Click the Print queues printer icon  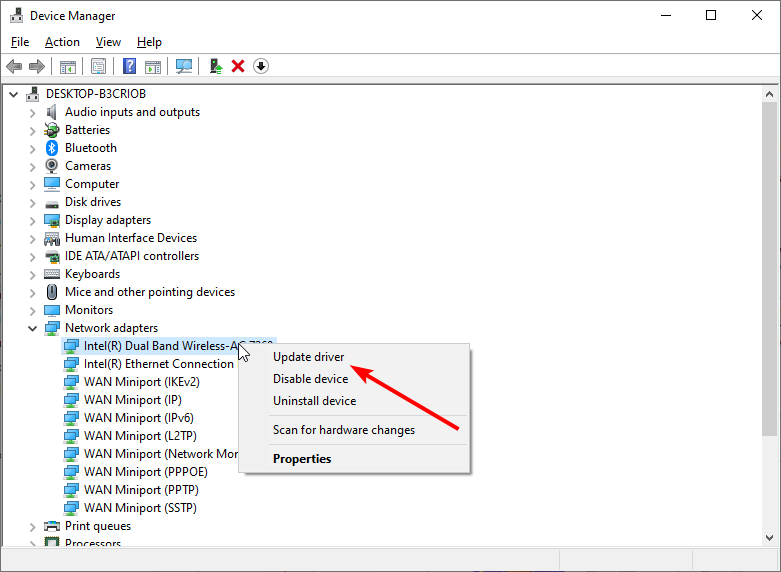click(x=52, y=526)
